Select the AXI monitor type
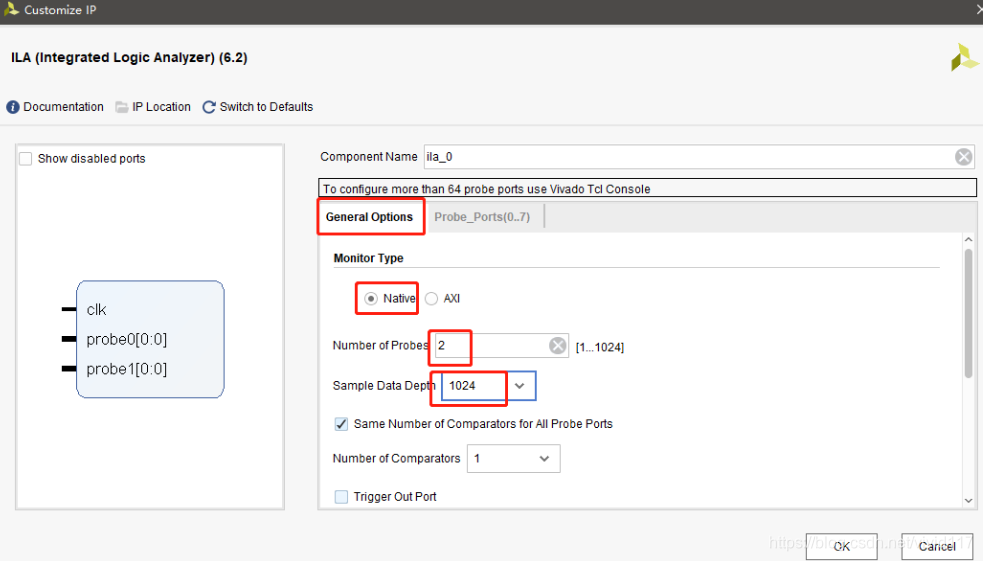The height and width of the screenshot is (561, 983). [431, 298]
